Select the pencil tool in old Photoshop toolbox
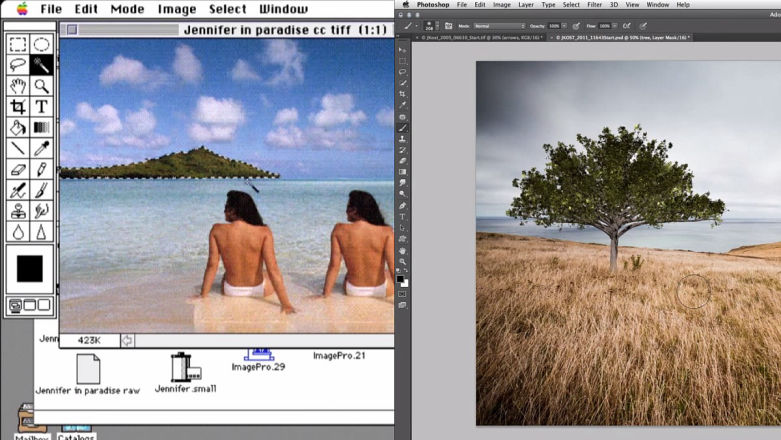This screenshot has width=781, height=440. tap(41, 169)
